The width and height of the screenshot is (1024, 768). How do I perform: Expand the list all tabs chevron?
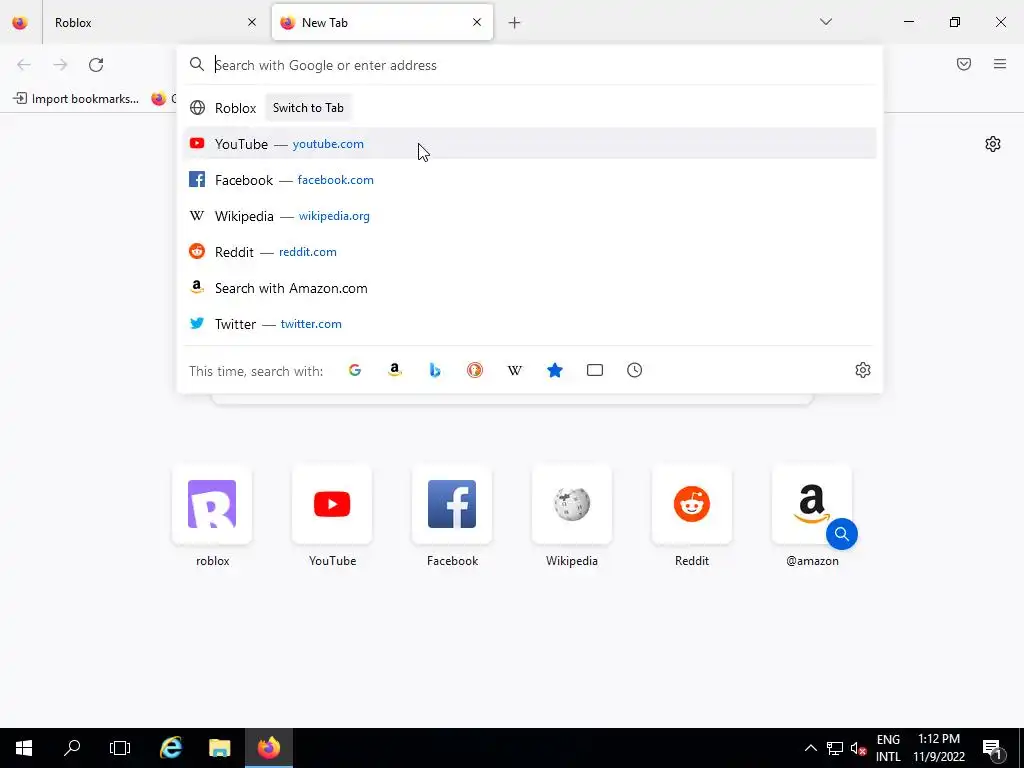pos(825,22)
